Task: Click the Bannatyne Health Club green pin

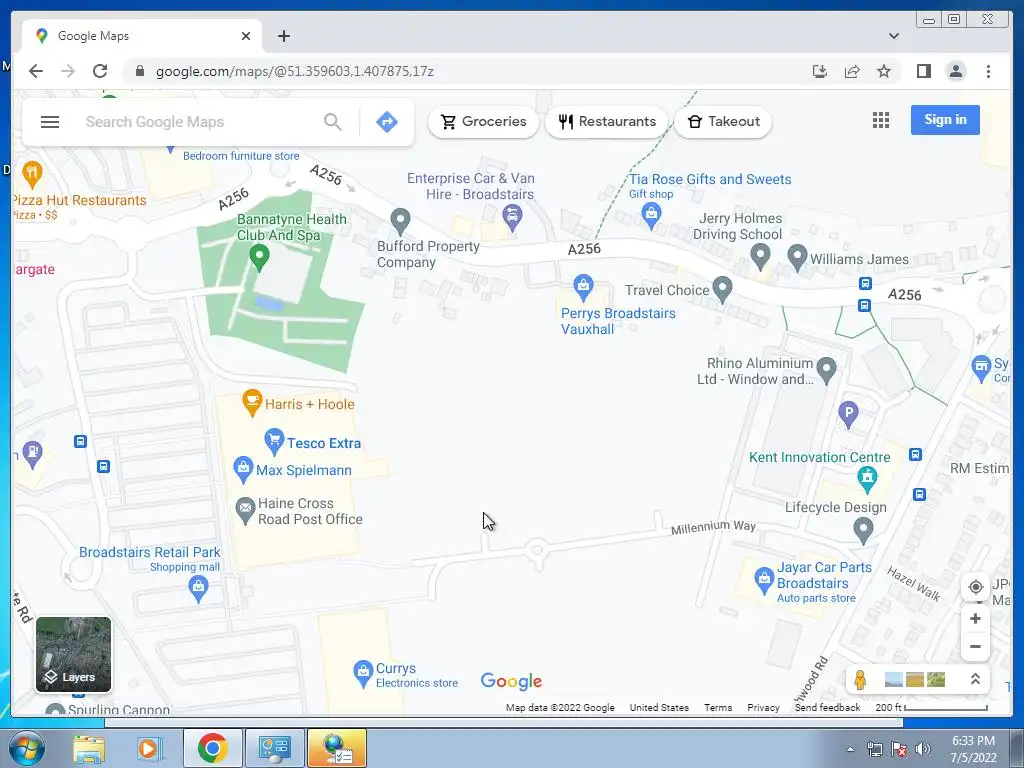Action: (x=259, y=258)
